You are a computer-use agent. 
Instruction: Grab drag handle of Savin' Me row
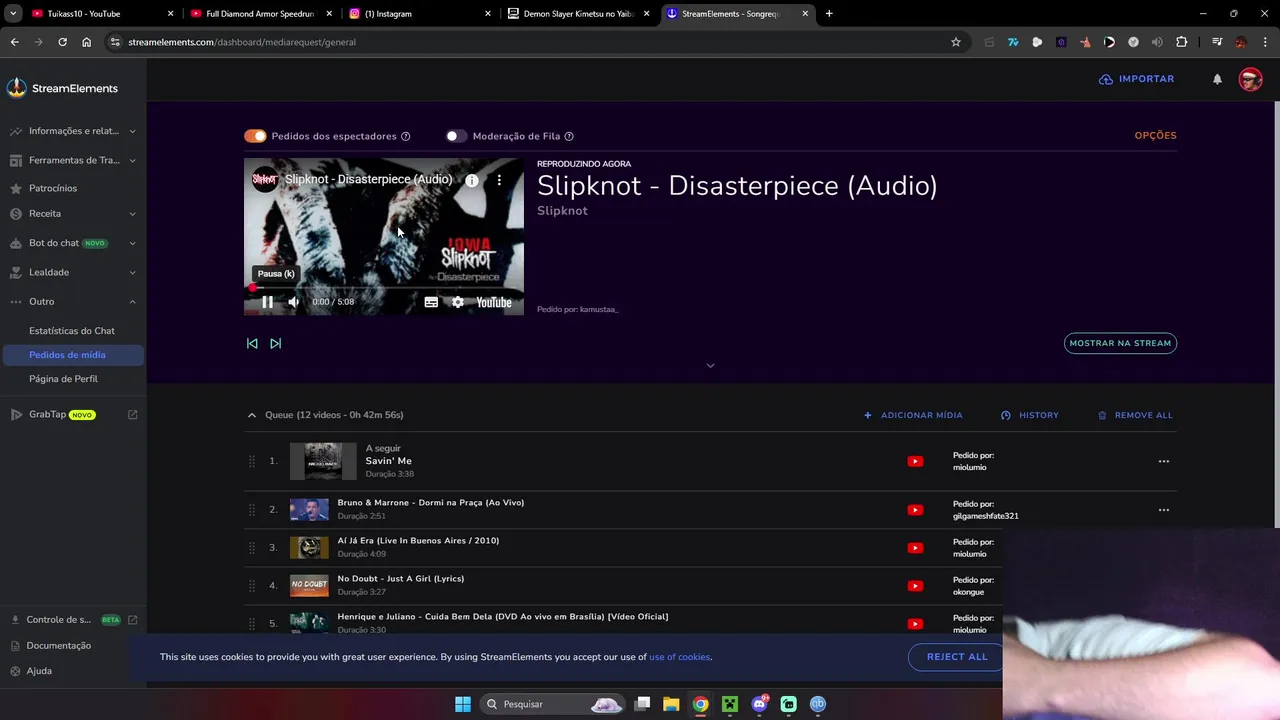pos(252,461)
